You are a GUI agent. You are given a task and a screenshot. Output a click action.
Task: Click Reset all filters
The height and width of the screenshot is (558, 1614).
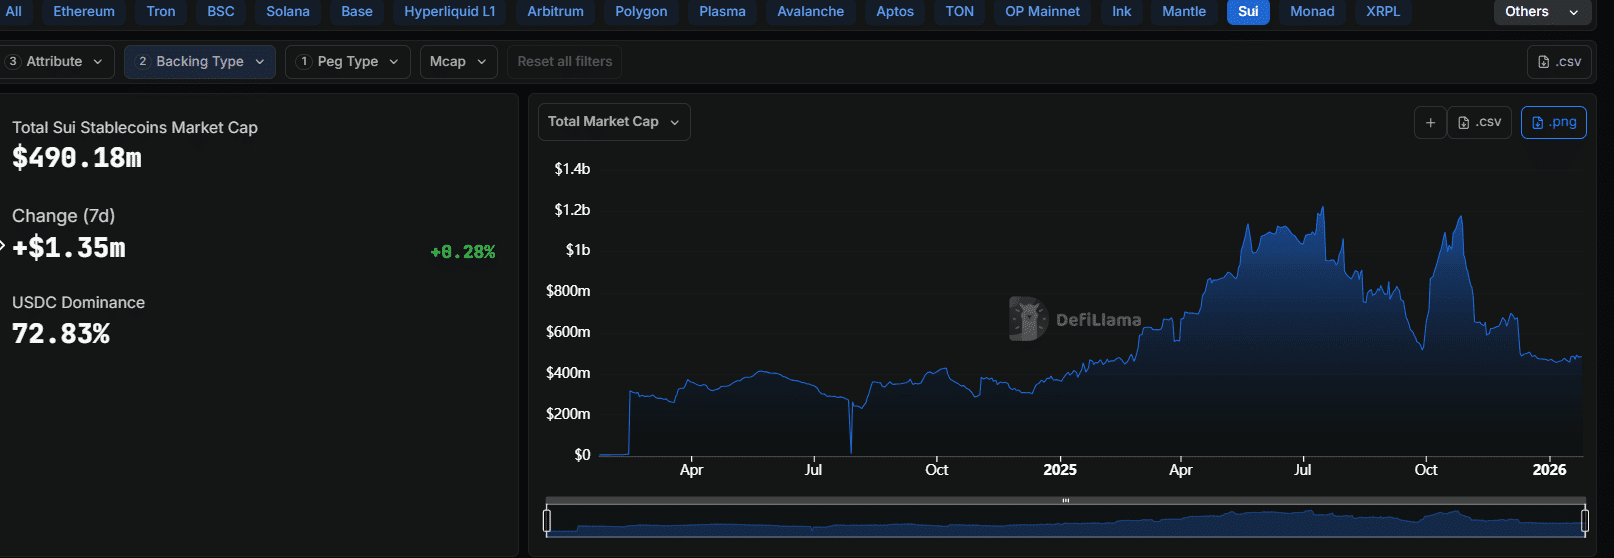(564, 62)
